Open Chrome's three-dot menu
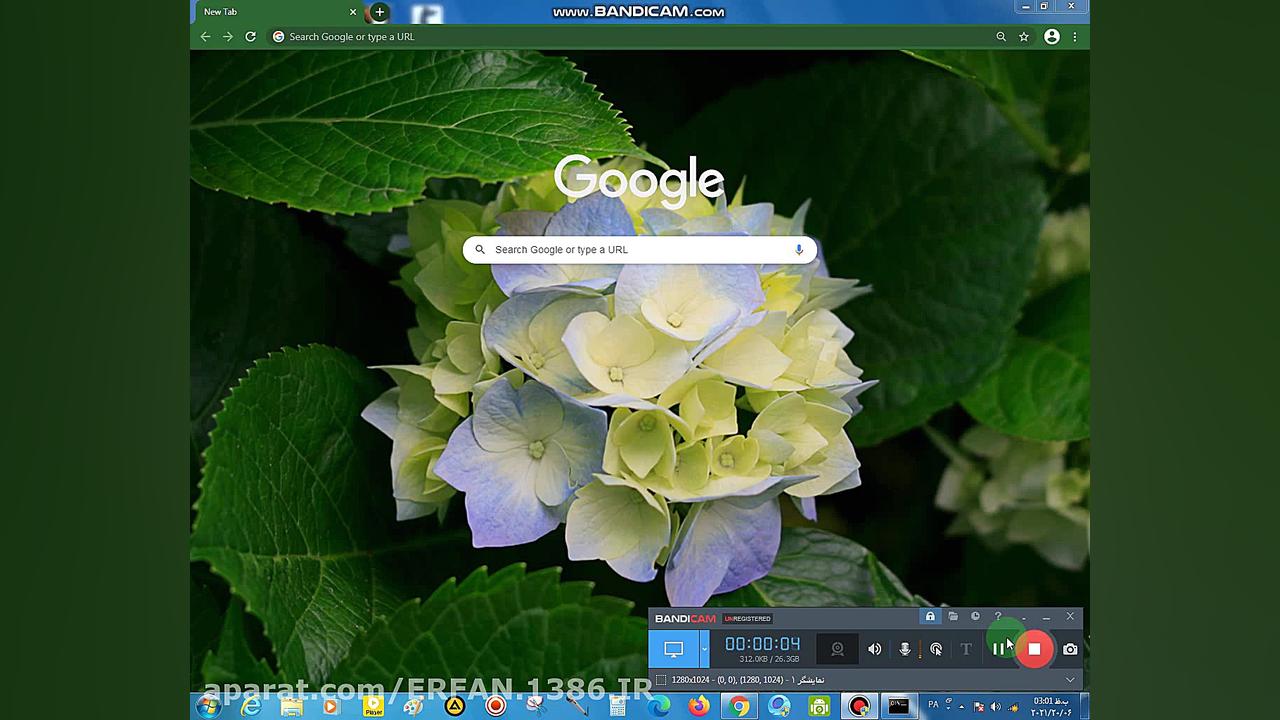Screen dimensions: 1280x720 (x=1075, y=37)
